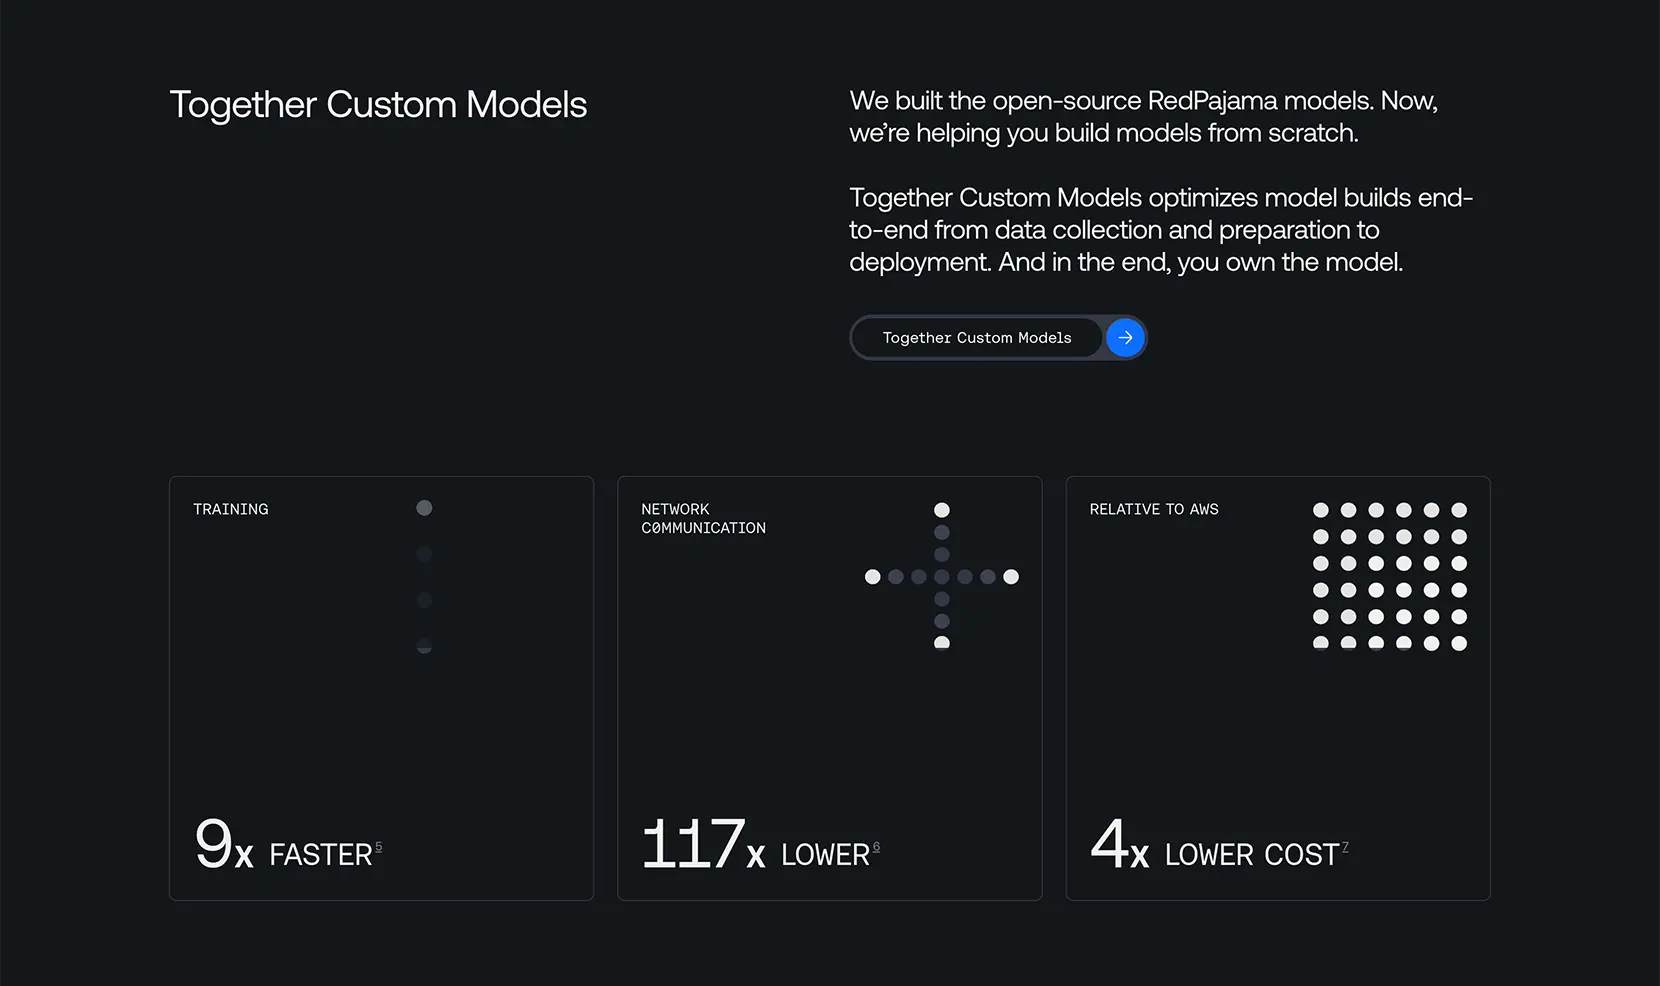Click the paragraph about optimizing model builds
The height and width of the screenshot is (986, 1660).
tap(1161, 230)
